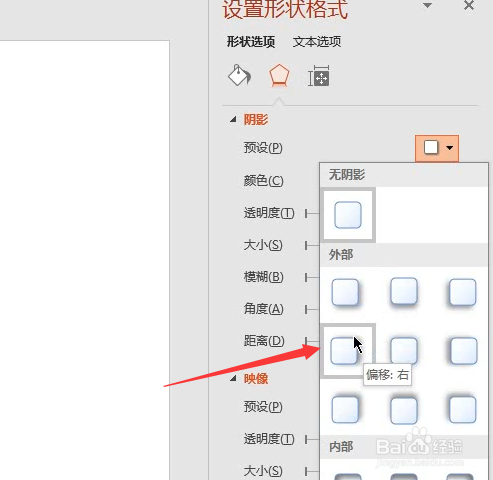Choose the last outer shadow preset in bottom row
The width and height of the screenshot is (493, 480).
[x=462, y=409]
